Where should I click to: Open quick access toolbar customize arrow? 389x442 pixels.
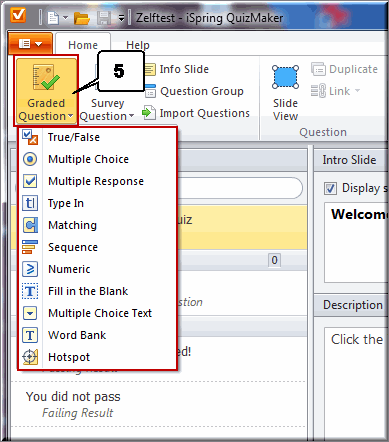tap(121, 18)
